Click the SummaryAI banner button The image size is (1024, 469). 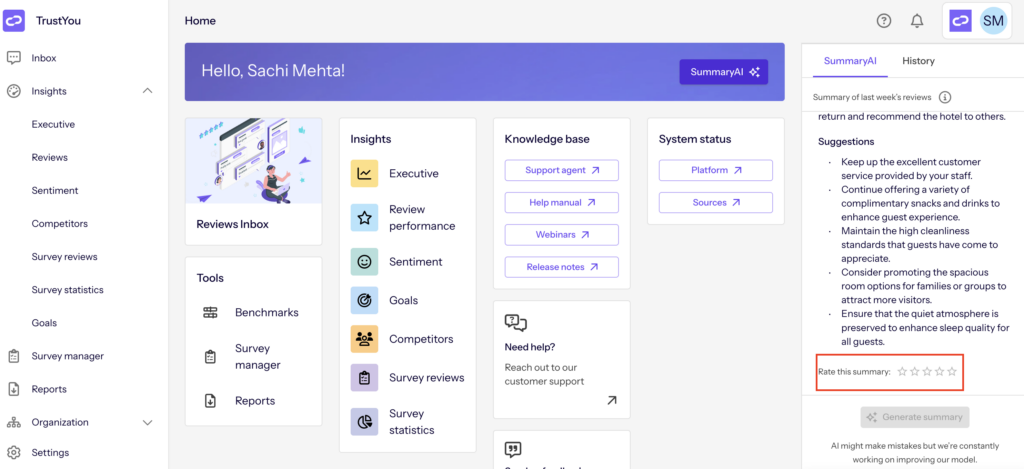pos(724,72)
